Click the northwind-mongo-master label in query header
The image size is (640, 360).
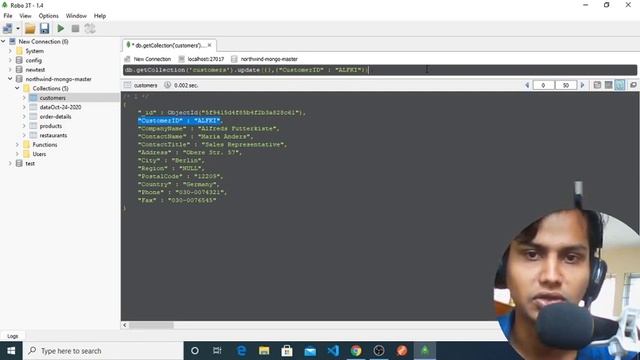tap(269, 59)
